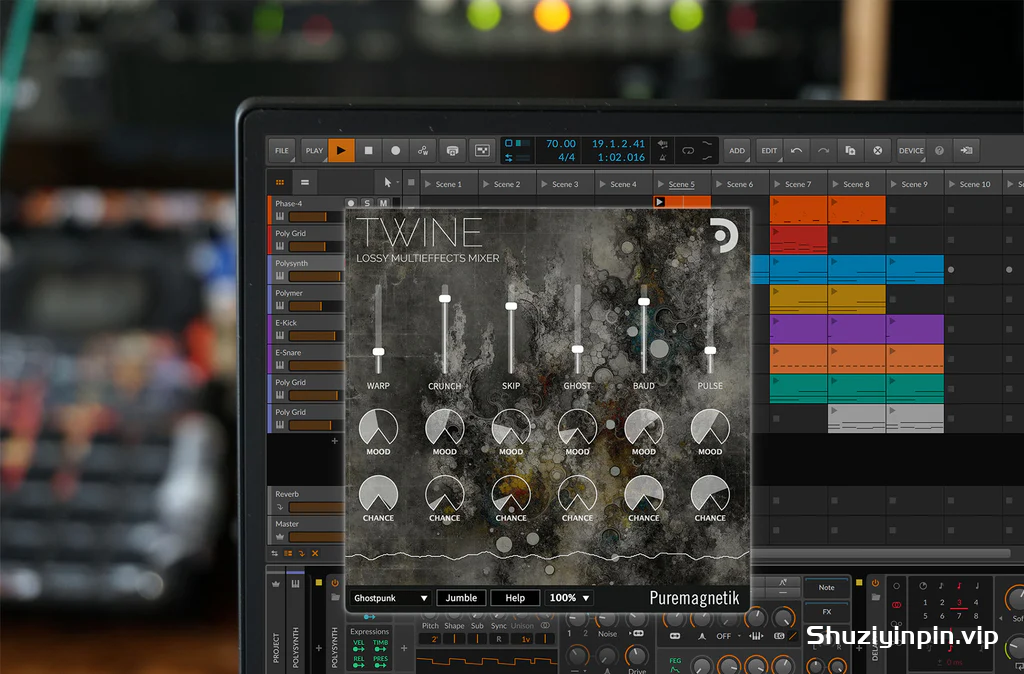Screen dimensions: 1024x674
Task: Click the WARP slider handle
Action: click(378, 351)
